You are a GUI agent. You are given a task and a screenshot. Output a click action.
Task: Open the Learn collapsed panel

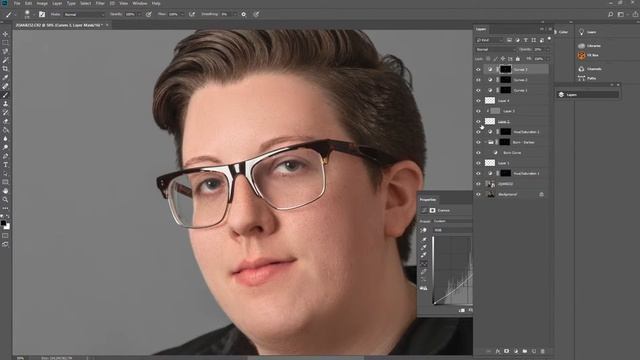click(x=587, y=32)
